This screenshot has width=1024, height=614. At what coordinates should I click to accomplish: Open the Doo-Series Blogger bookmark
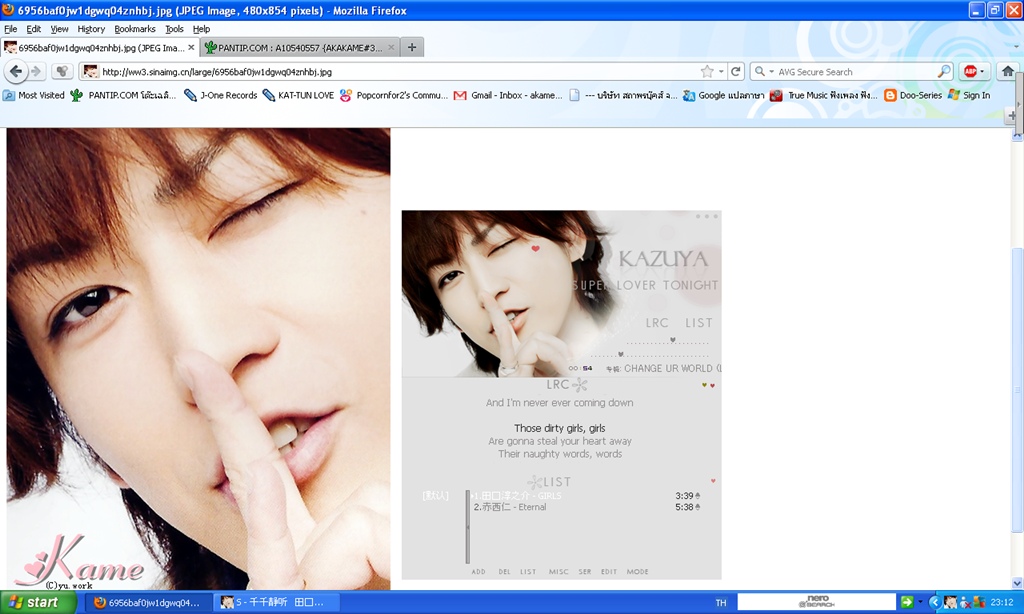click(913, 95)
